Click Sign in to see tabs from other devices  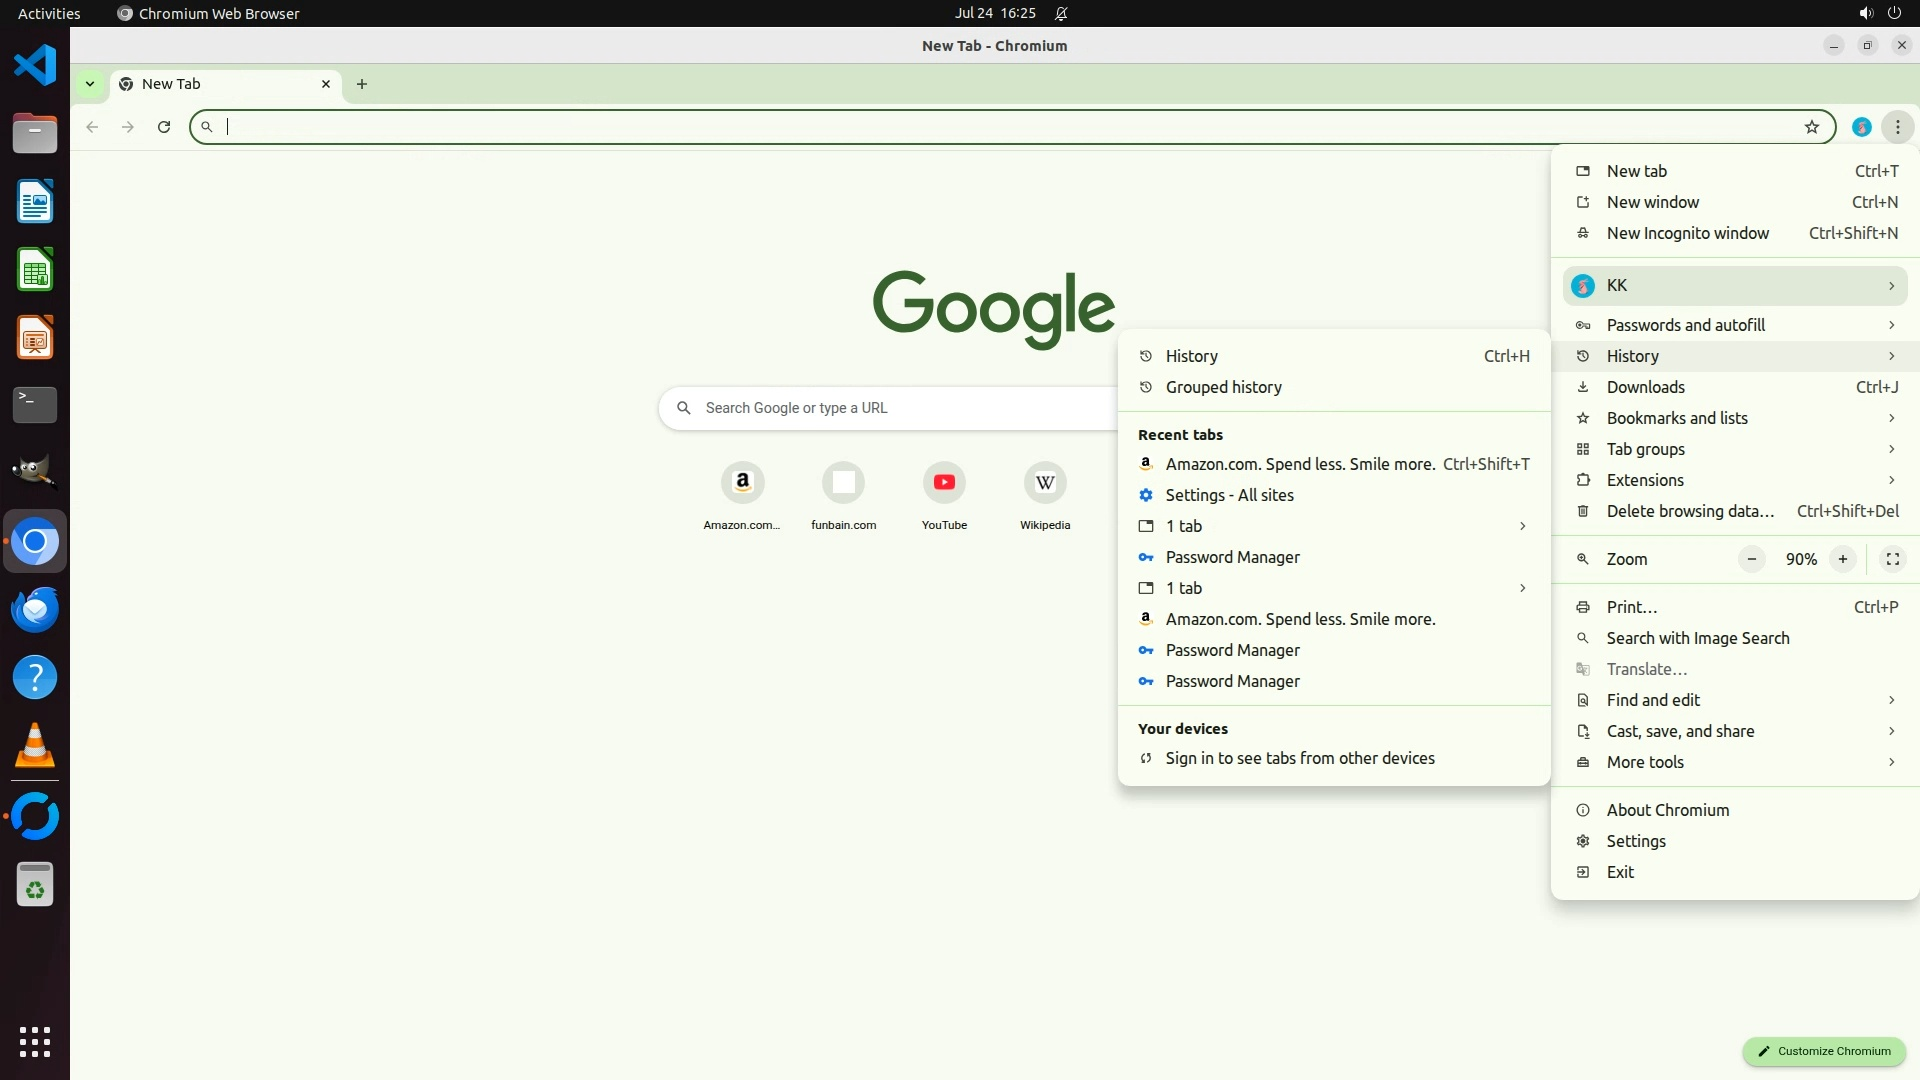coord(1299,758)
